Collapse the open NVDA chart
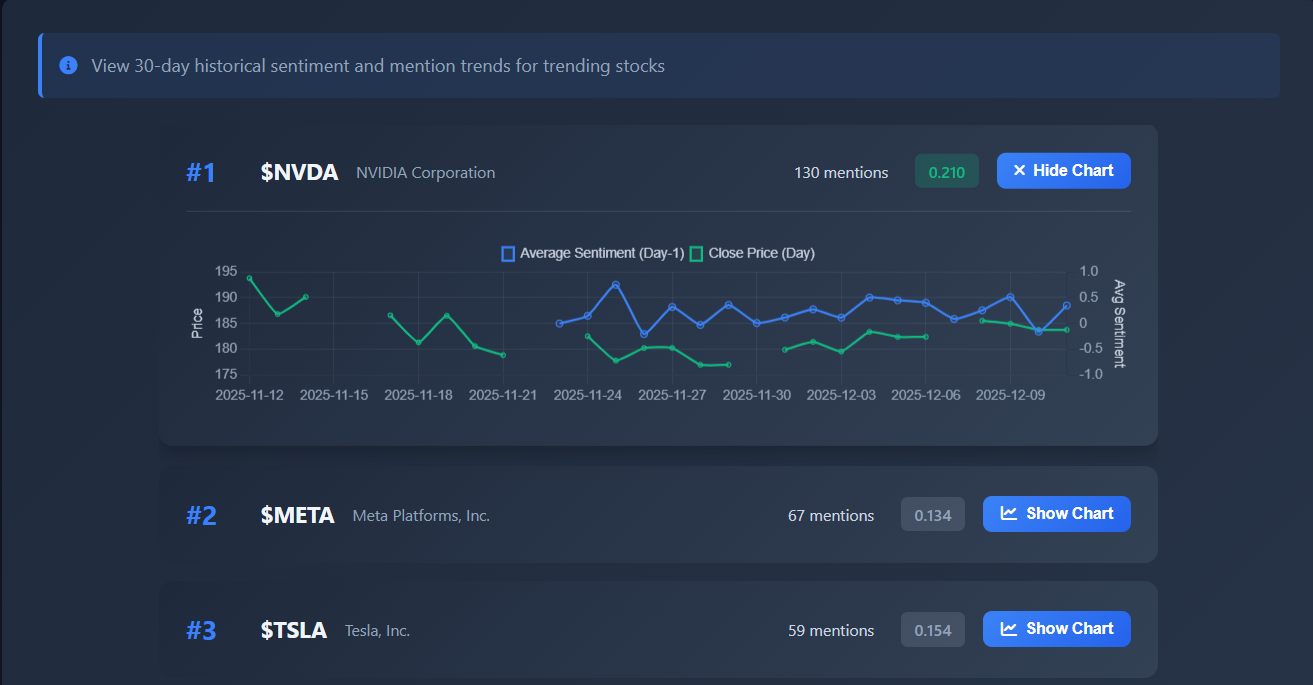 click(x=1063, y=170)
